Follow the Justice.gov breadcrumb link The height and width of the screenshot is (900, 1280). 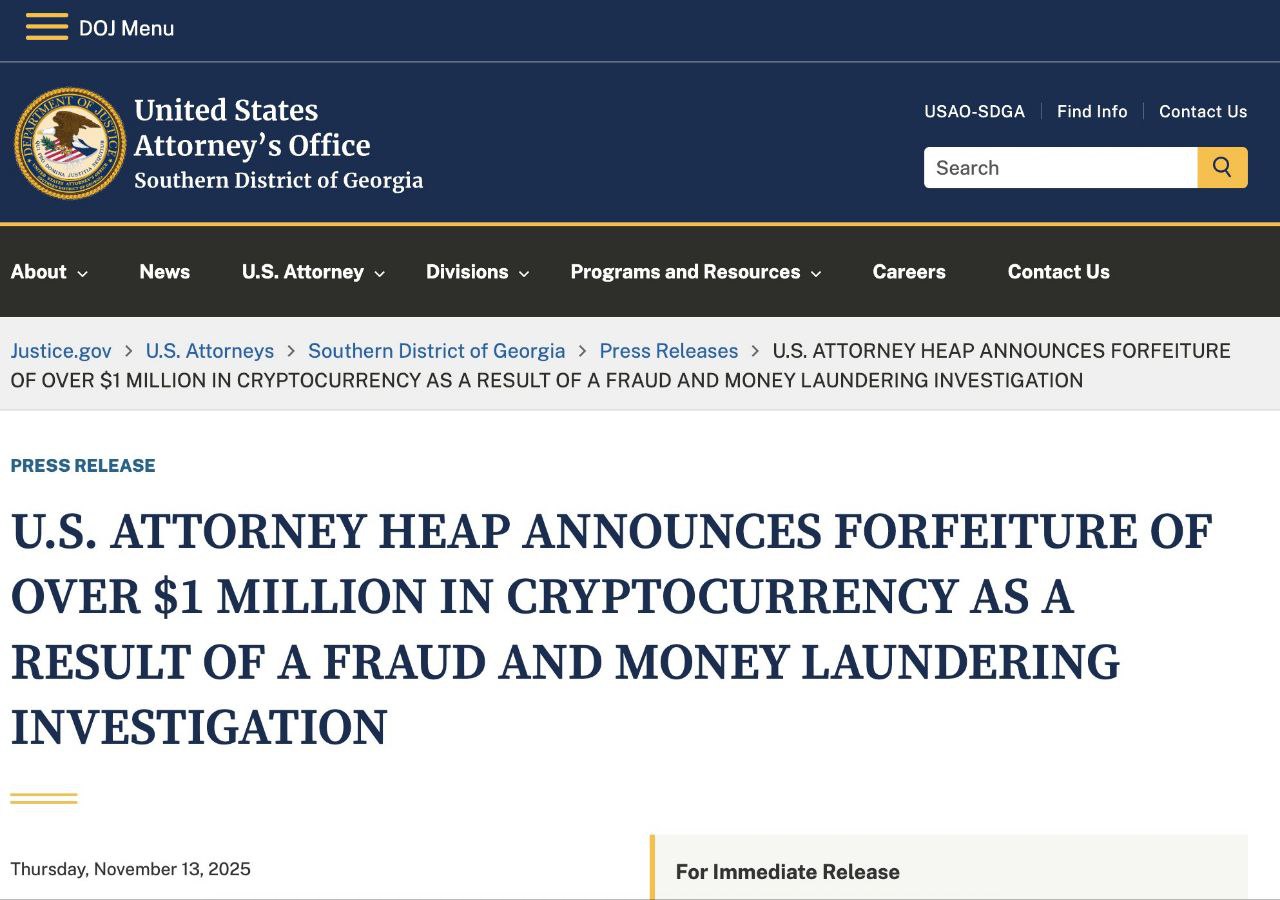[x=61, y=351]
